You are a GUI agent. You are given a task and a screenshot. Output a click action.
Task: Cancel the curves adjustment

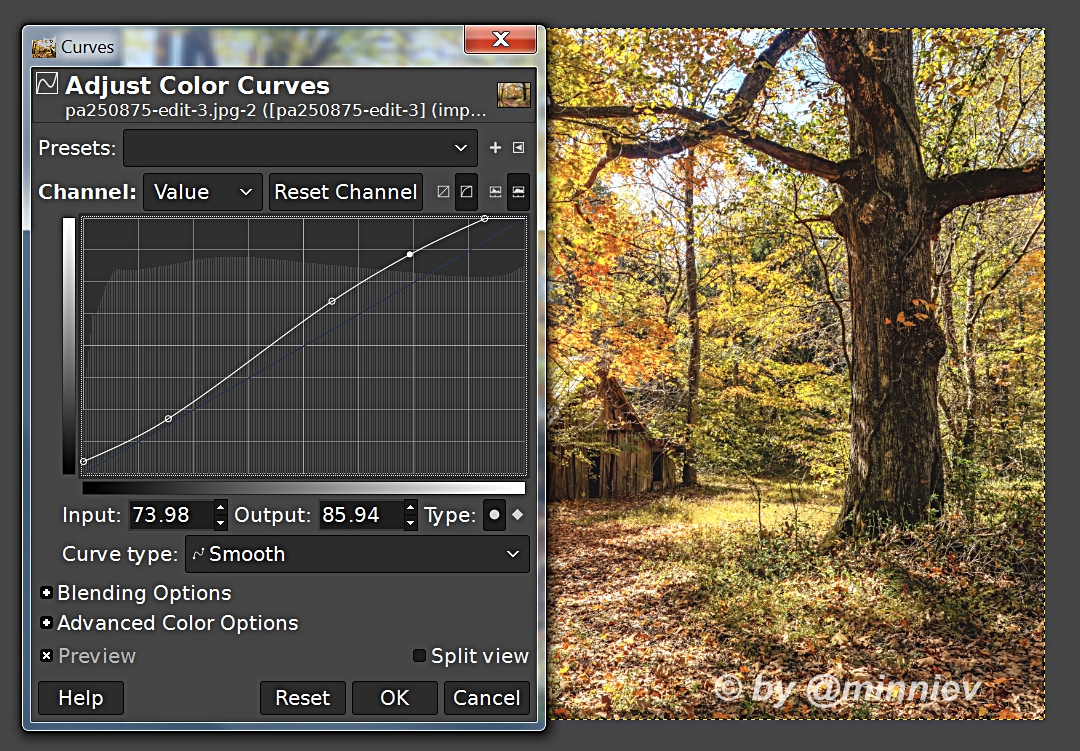[x=486, y=698]
